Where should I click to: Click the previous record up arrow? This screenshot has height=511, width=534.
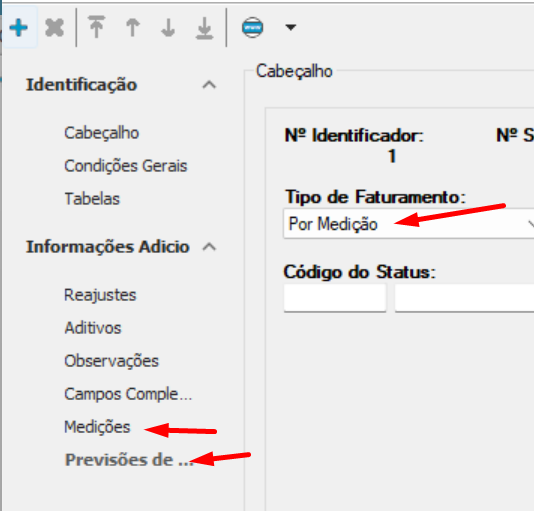132,28
